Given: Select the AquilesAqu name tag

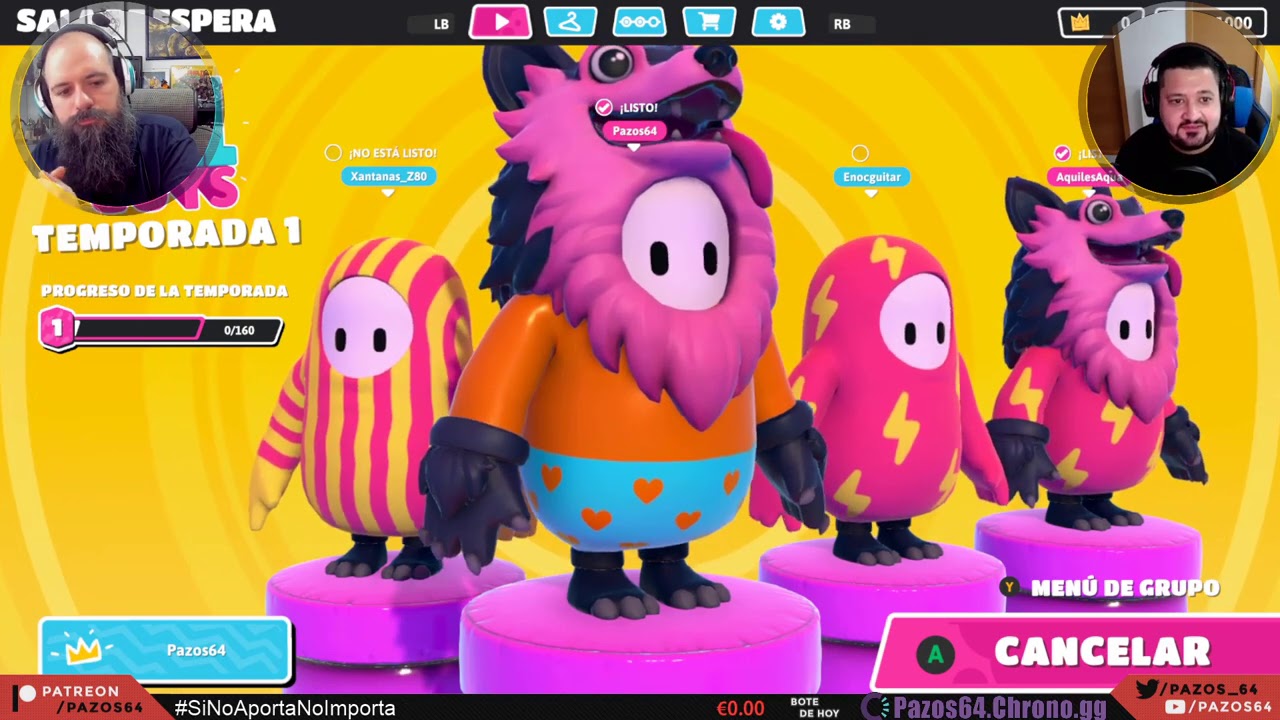Looking at the screenshot, I should 1089,177.
